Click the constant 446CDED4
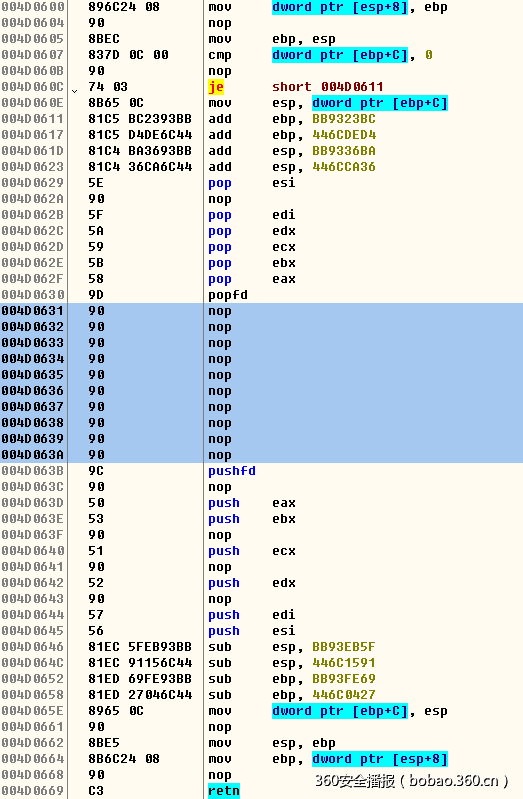Image resolution: width=523 pixels, height=799 pixels. (344, 135)
